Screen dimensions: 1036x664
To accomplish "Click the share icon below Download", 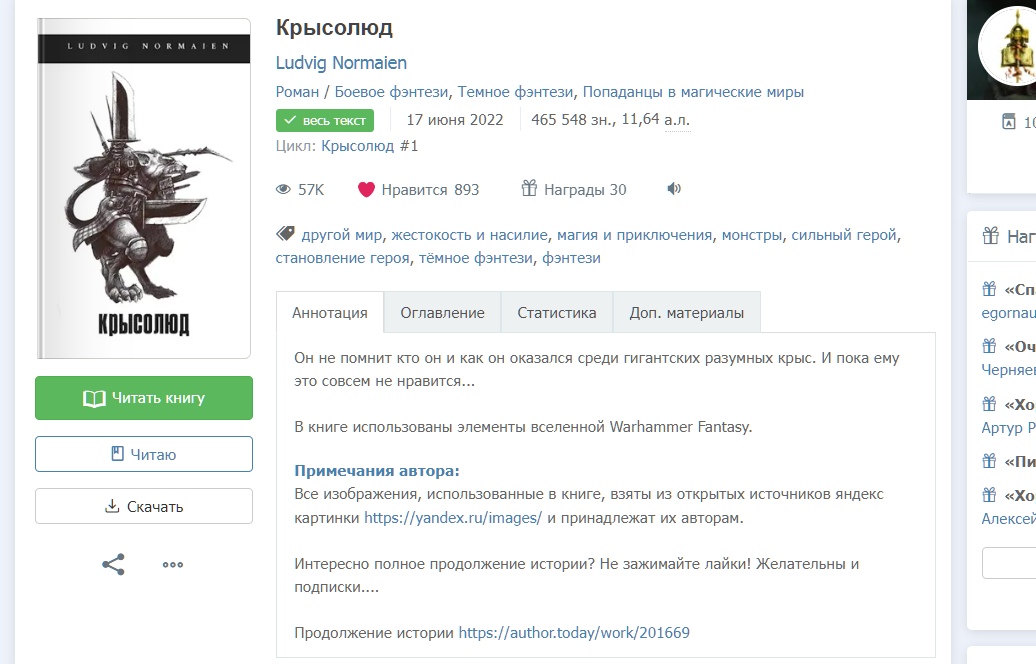I will point(114,564).
